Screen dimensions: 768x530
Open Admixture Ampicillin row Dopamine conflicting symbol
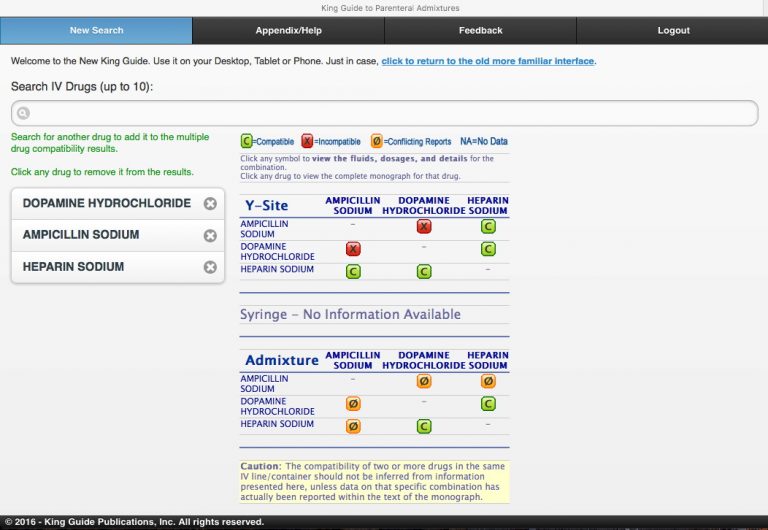pos(424,381)
